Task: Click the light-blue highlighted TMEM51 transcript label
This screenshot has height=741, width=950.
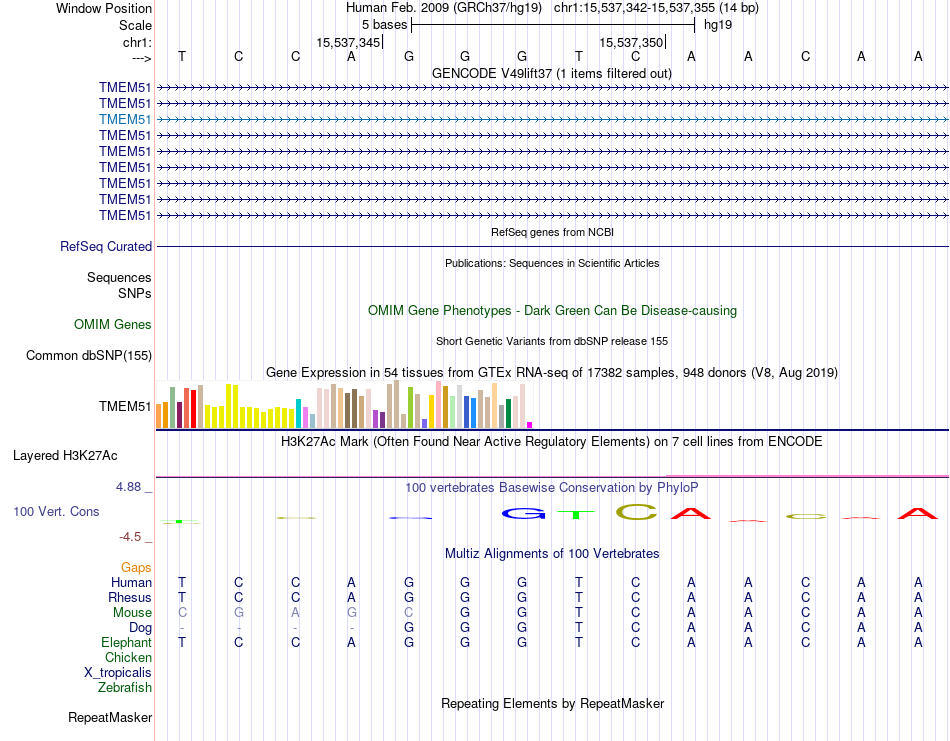Action: 125,119
